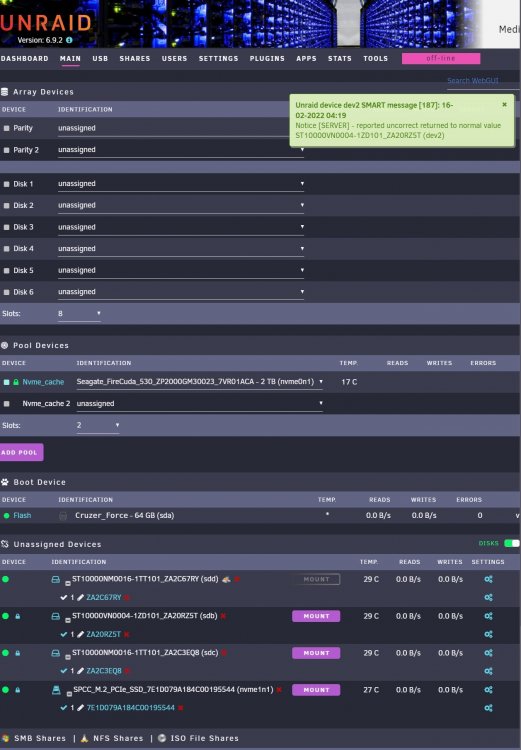Click the drive icon of the sdd disk

pyautogui.click(x=55, y=579)
